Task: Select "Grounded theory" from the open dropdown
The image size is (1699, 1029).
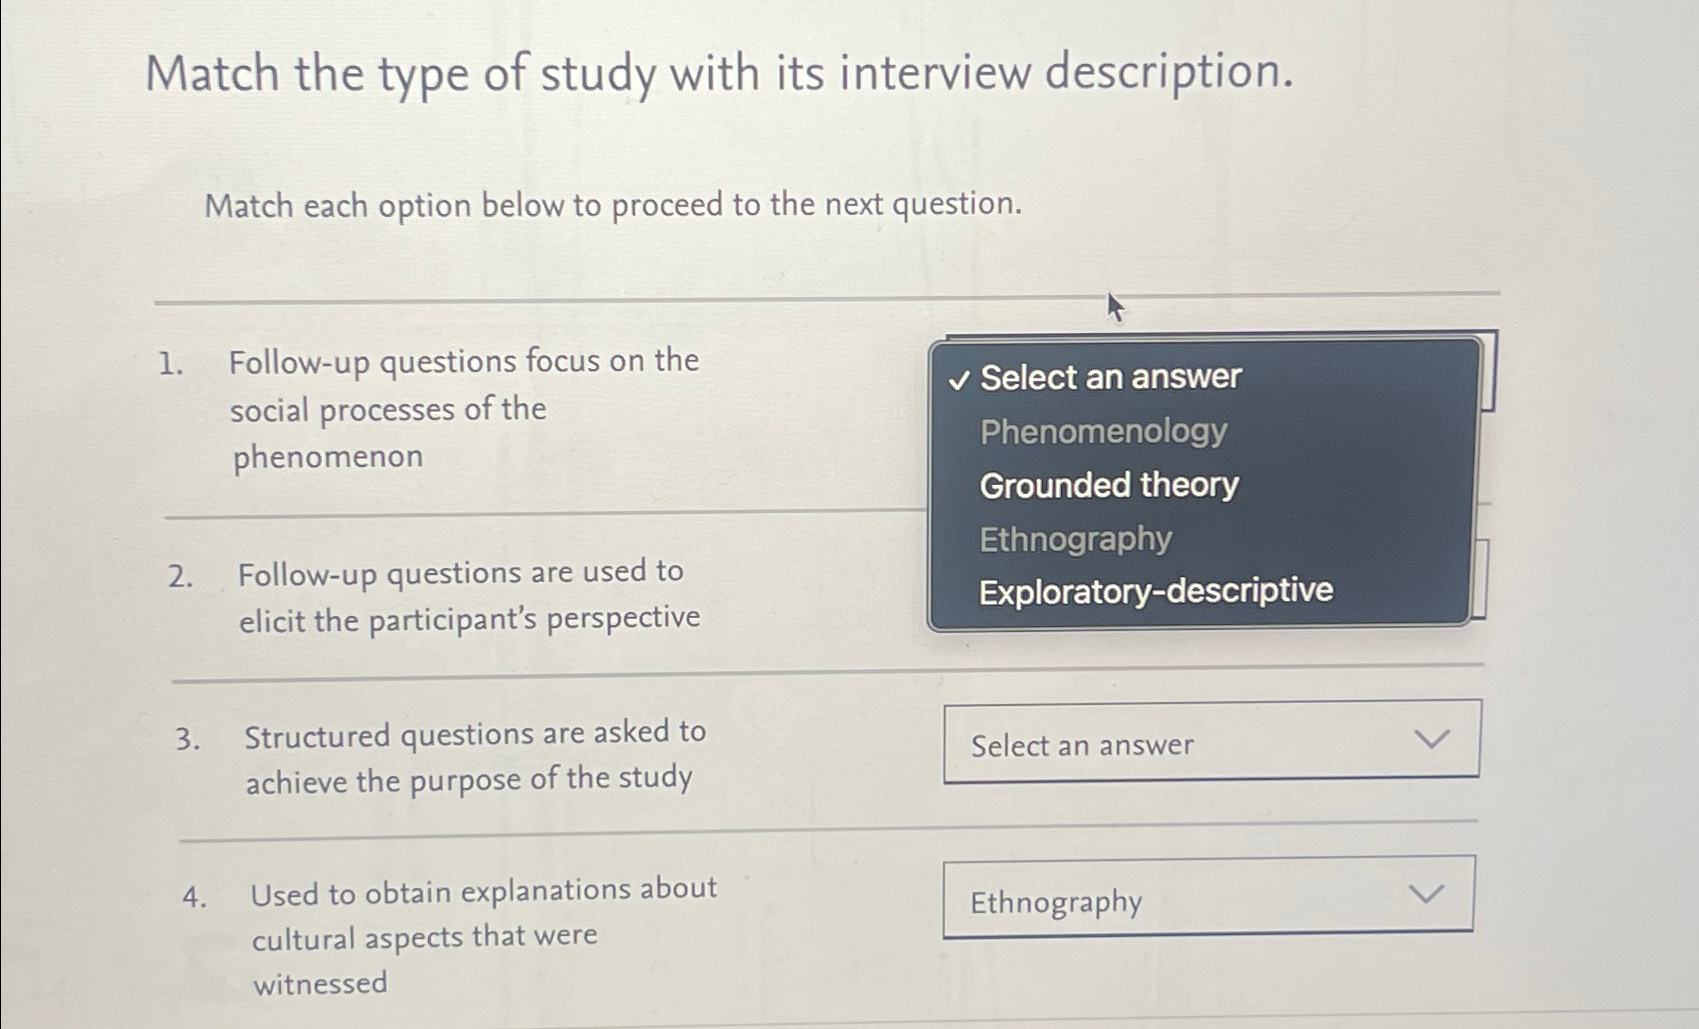Action: pyautogui.click(x=1108, y=486)
